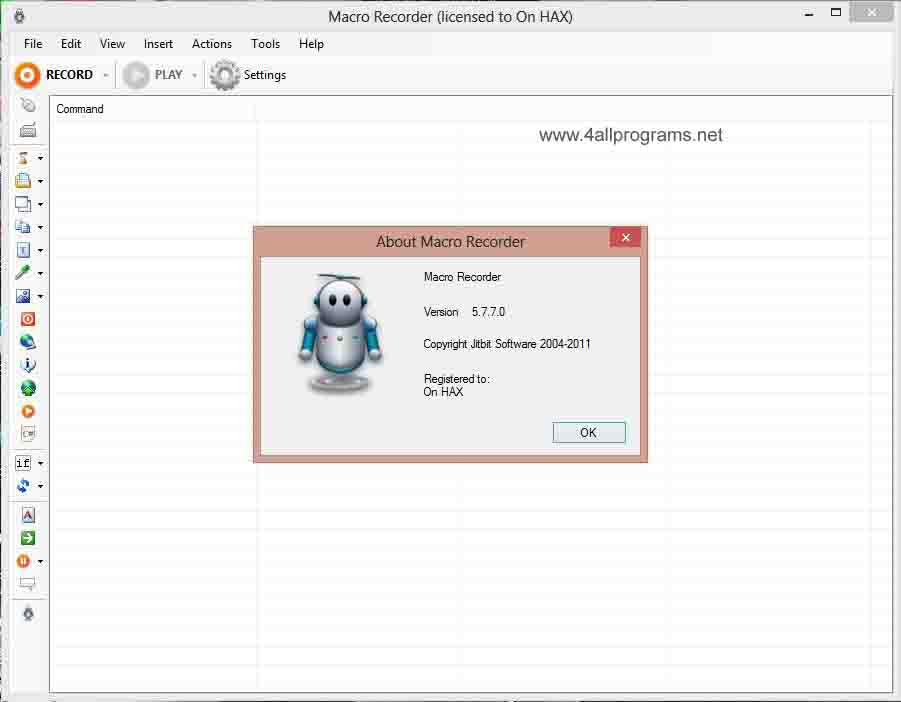The height and width of the screenshot is (702, 901).
Task: Click the app robot icon in title bar
Action: pyautogui.click(x=19, y=16)
